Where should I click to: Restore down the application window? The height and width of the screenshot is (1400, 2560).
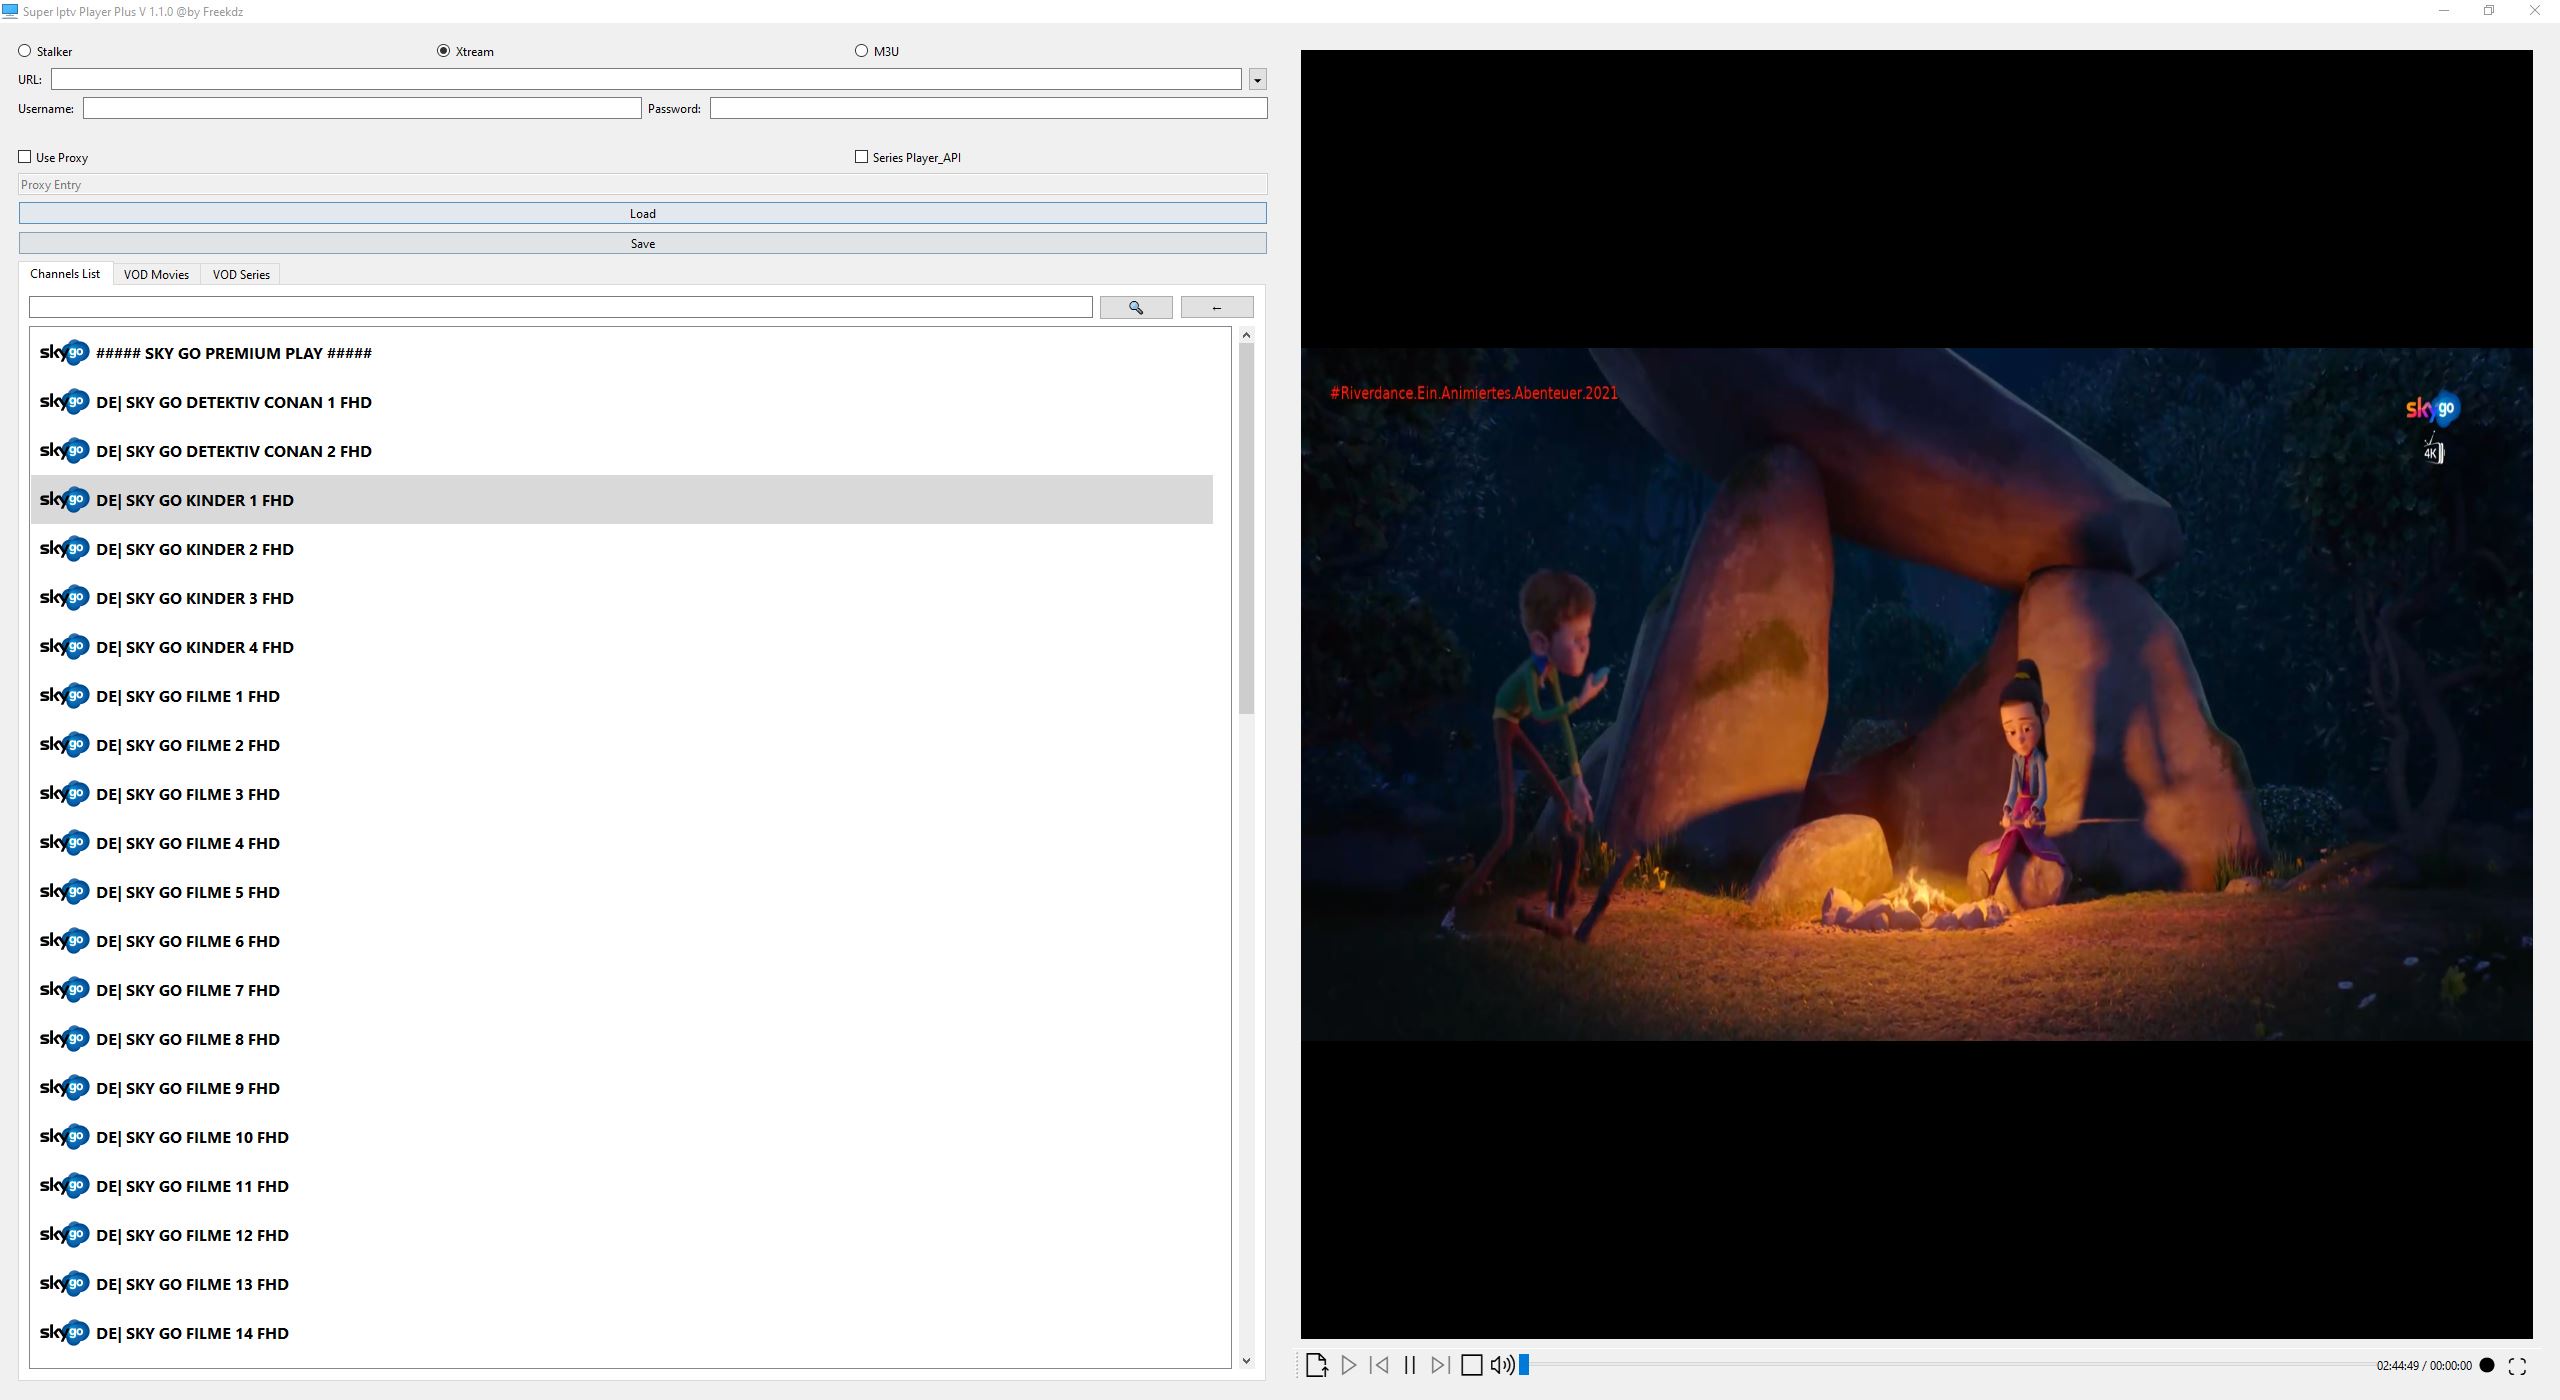pyautogui.click(x=2489, y=11)
